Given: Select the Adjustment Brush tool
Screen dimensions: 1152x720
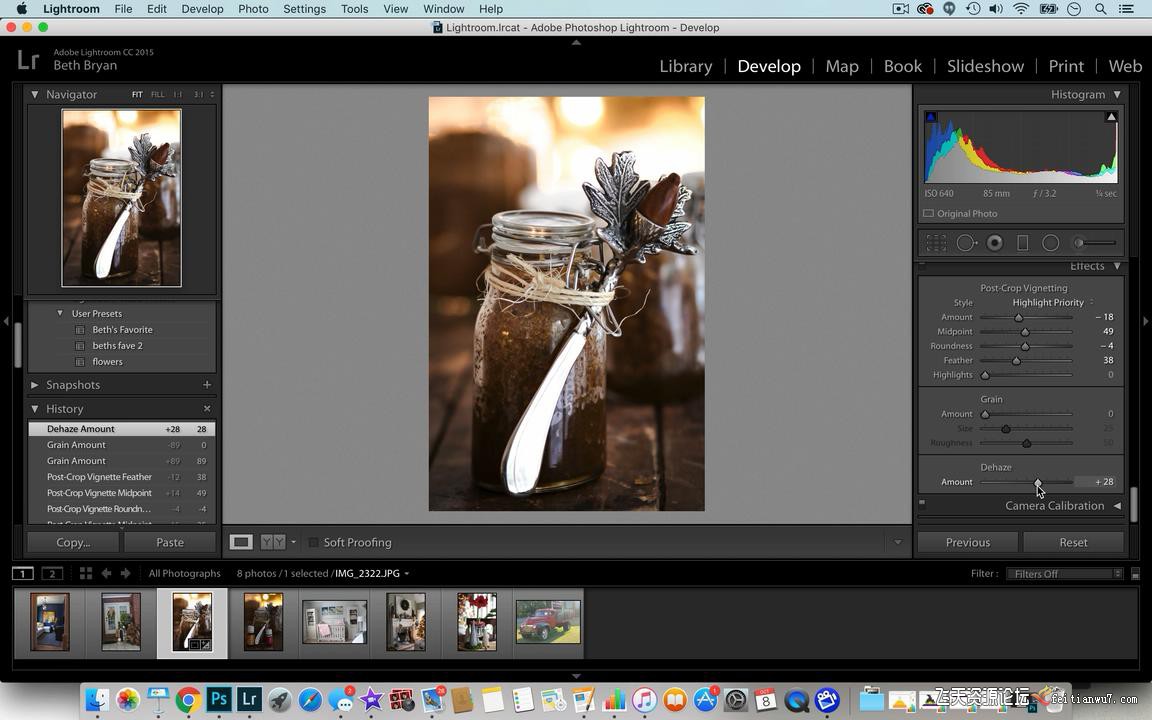Looking at the screenshot, I should [1095, 242].
